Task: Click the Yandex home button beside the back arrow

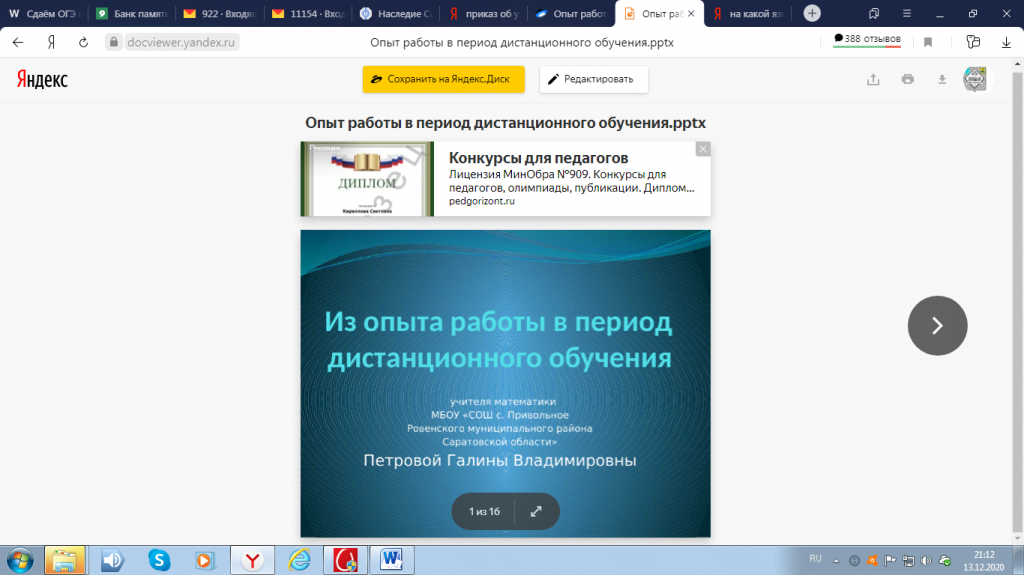Action: pyautogui.click(x=51, y=42)
